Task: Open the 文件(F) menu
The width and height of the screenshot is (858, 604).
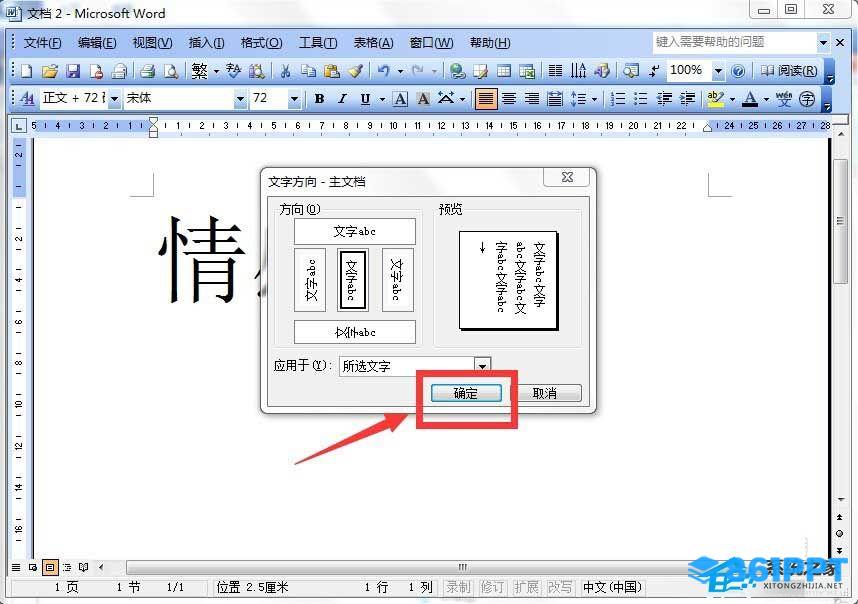Action: pyautogui.click(x=42, y=43)
